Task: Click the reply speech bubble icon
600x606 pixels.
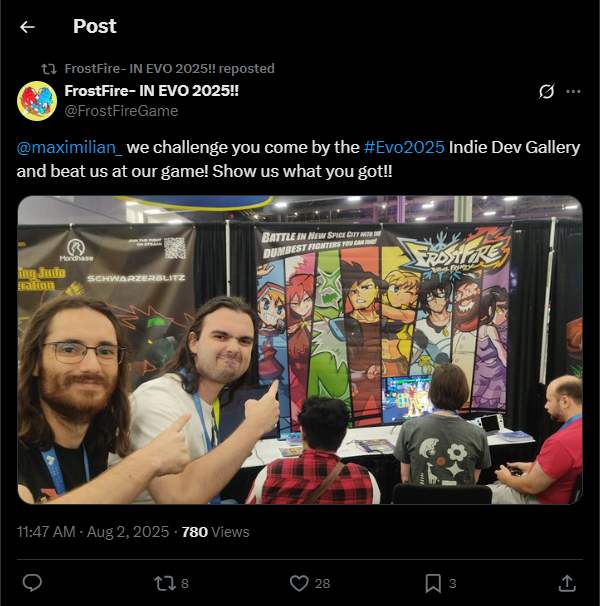Action: (32, 583)
